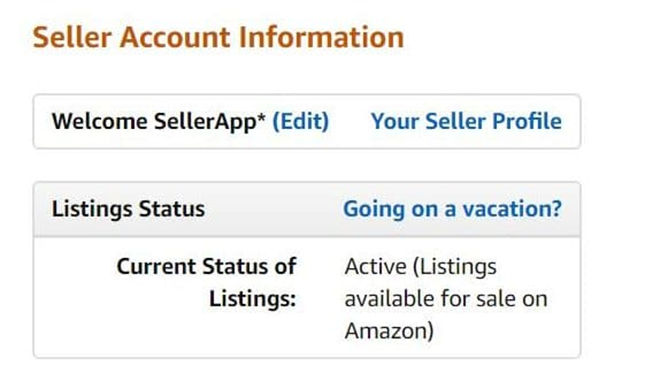Click the Seller Account Information heading
Screen dimensions: 645x373
click(x=218, y=37)
